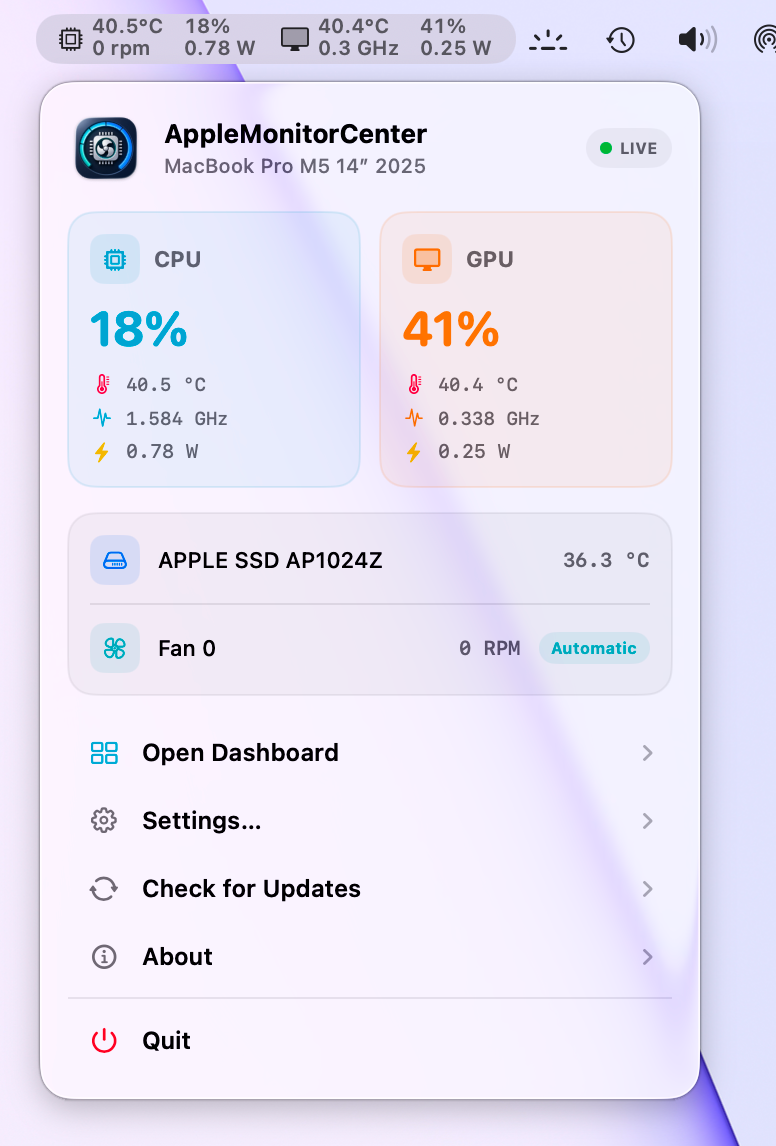The height and width of the screenshot is (1146, 776).
Task: Click the Open Dashboard grid icon
Action: point(104,753)
